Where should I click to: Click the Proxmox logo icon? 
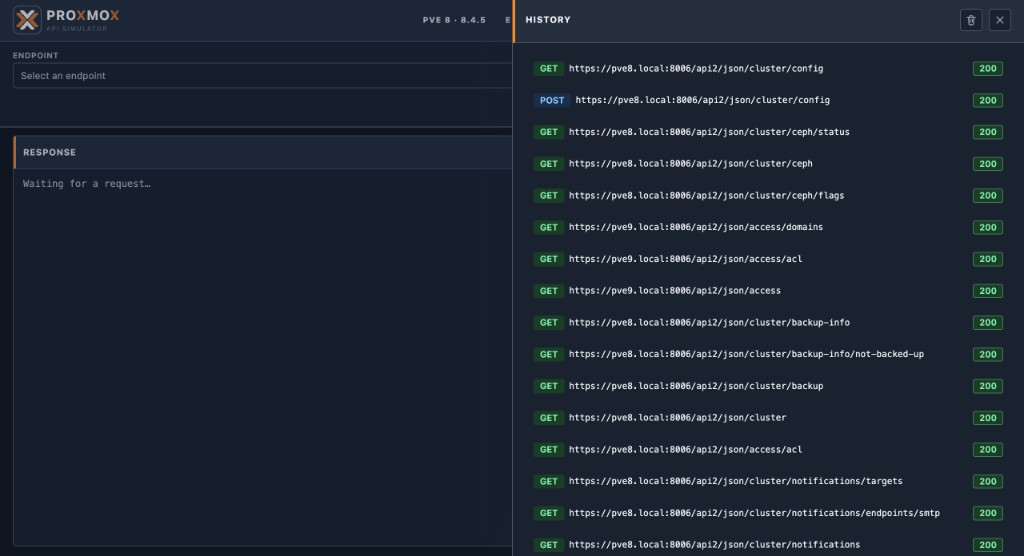pyautogui.click(x=27, y=20)
